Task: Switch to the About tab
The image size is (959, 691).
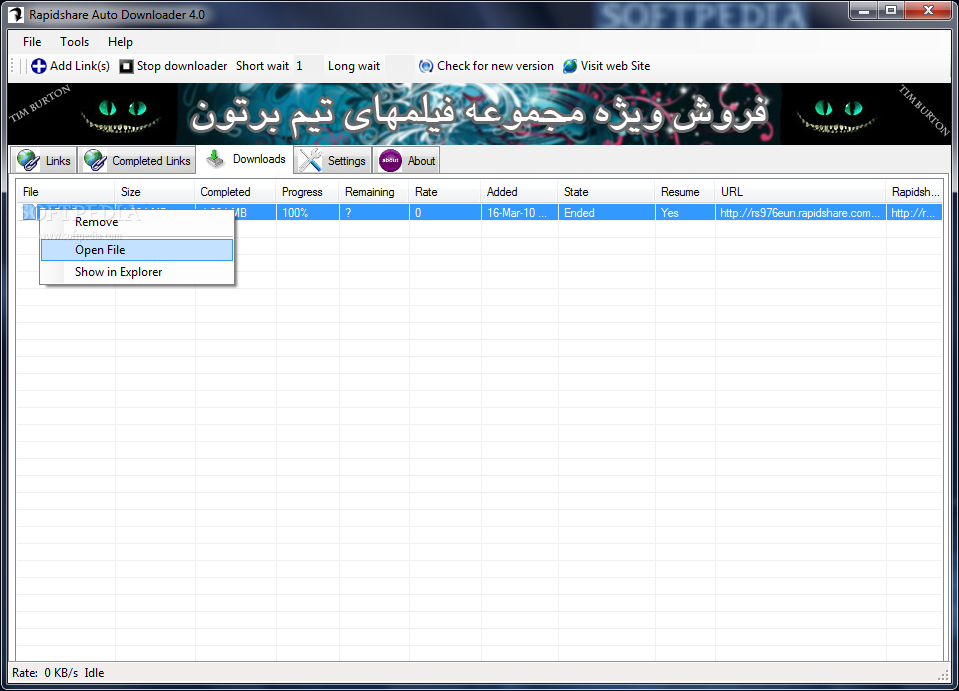Action: [x=407, y=160]
